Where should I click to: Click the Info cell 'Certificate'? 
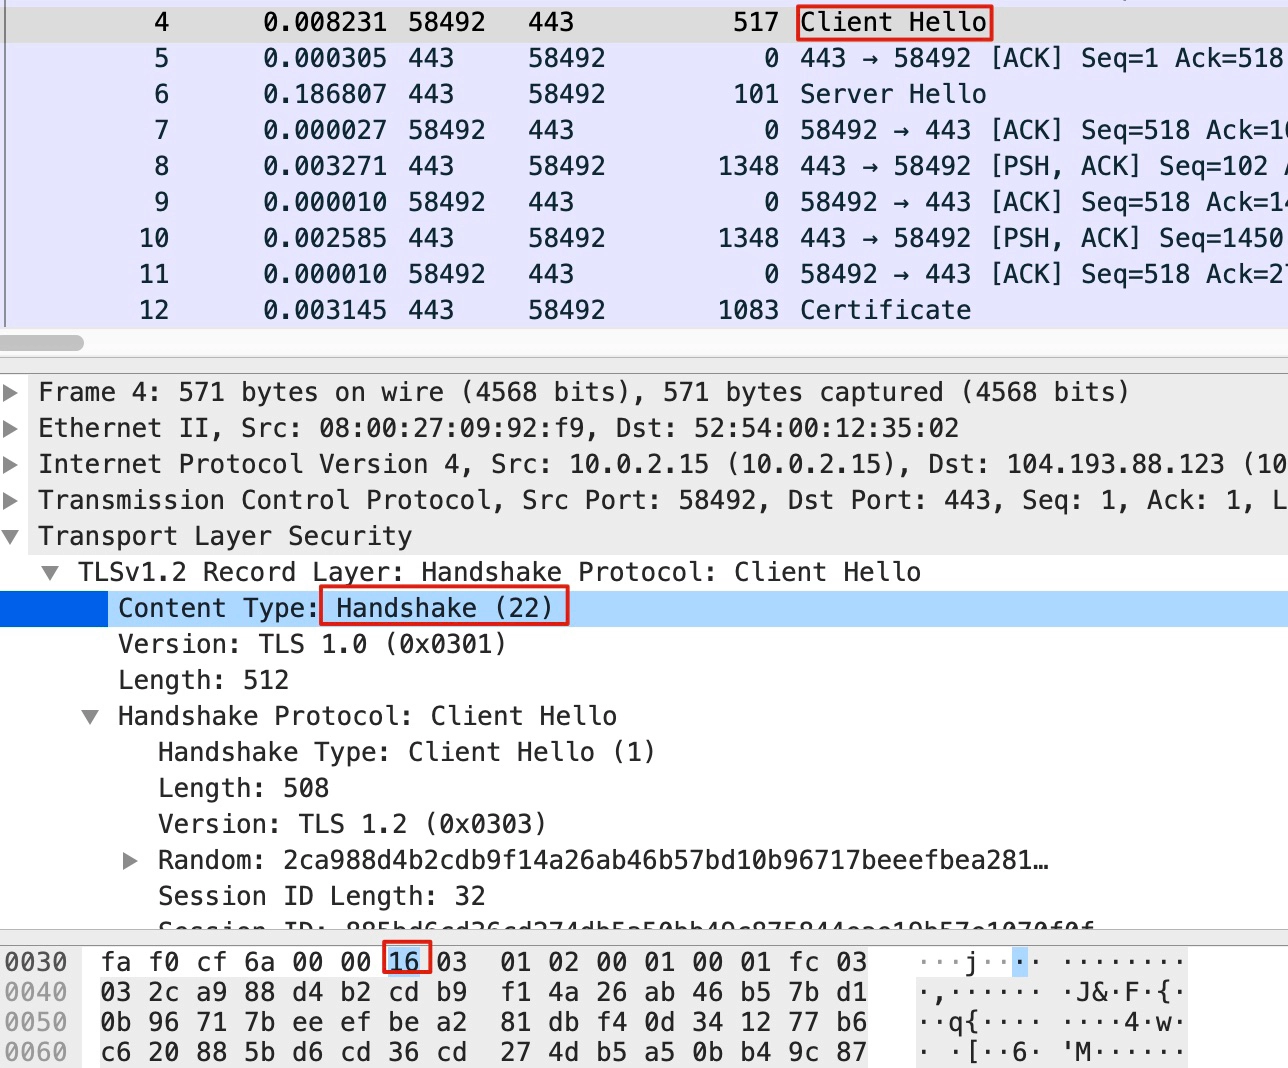[x=885, y=310]
